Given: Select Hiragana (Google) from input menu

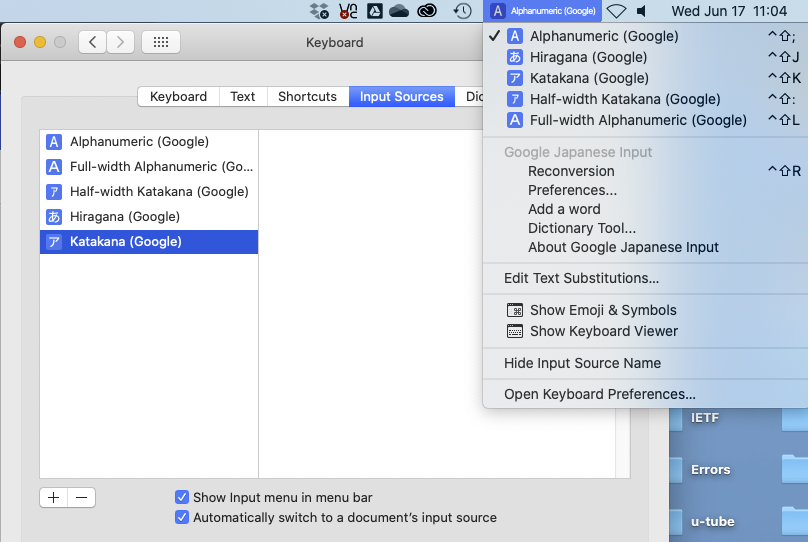Looking at the screenshot, I should coord(588,57).
